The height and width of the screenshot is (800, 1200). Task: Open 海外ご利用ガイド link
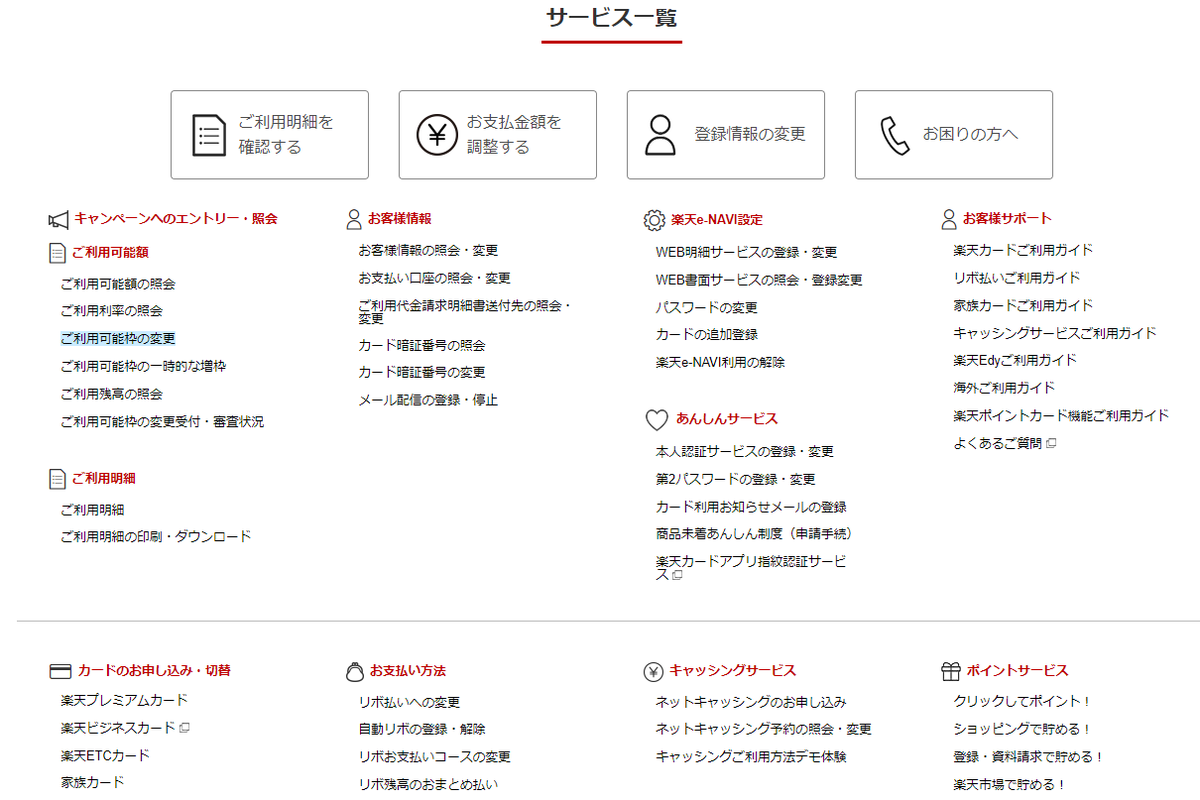click(1003, 388)
